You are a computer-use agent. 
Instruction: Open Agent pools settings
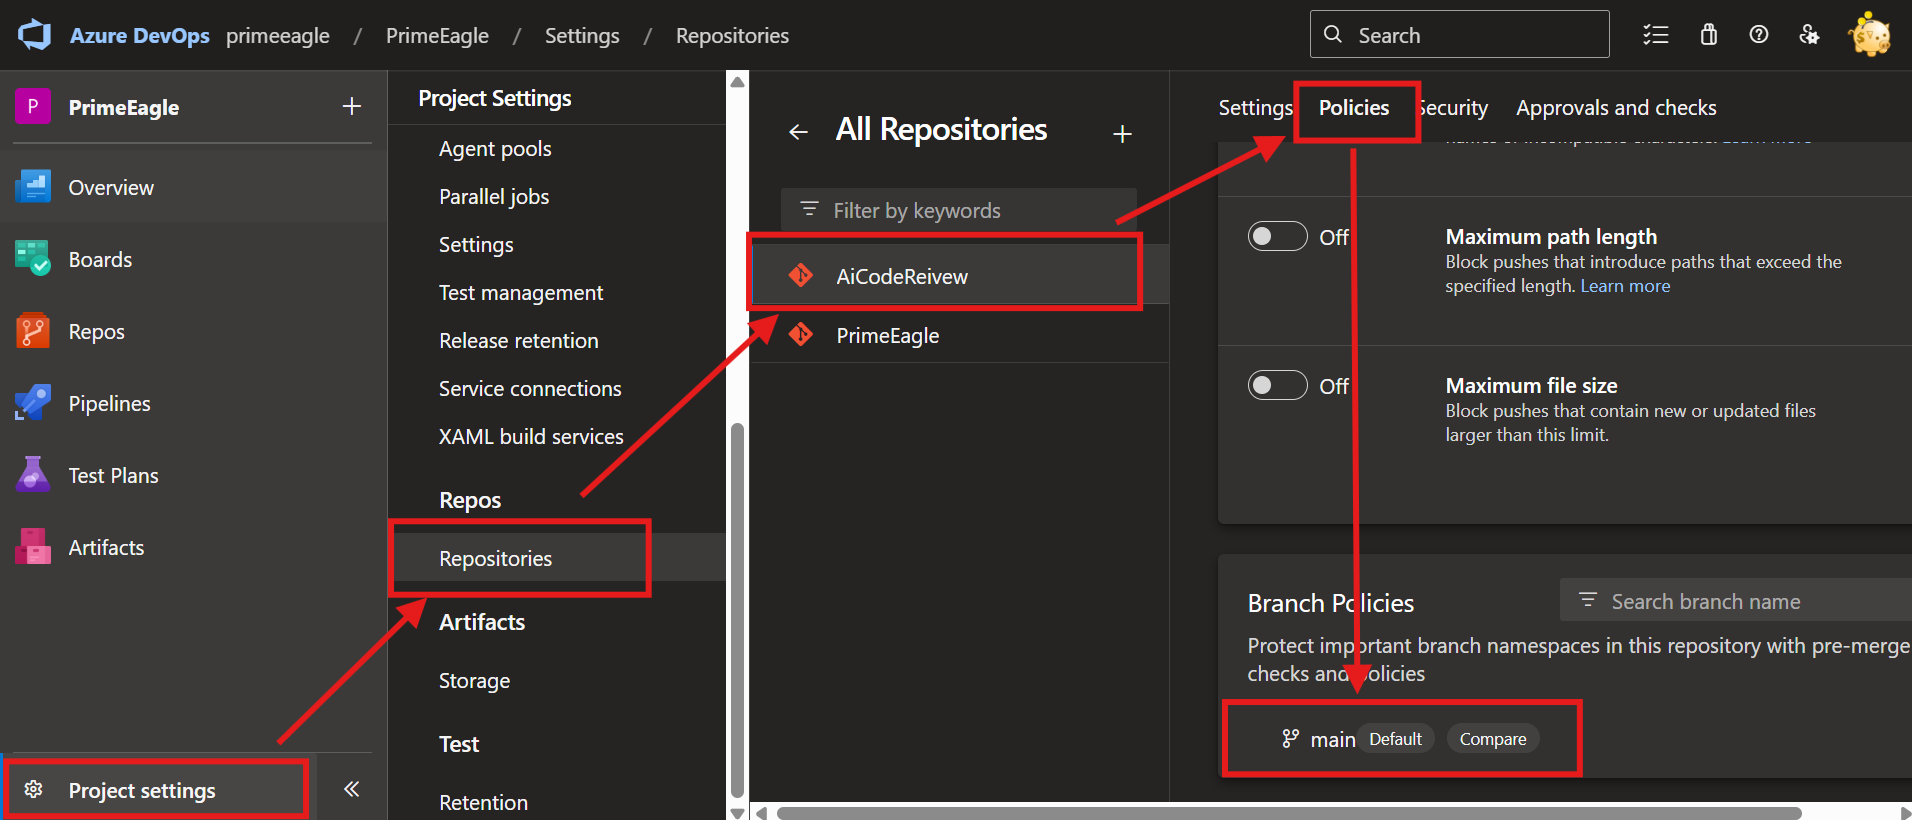coord(495,148)
